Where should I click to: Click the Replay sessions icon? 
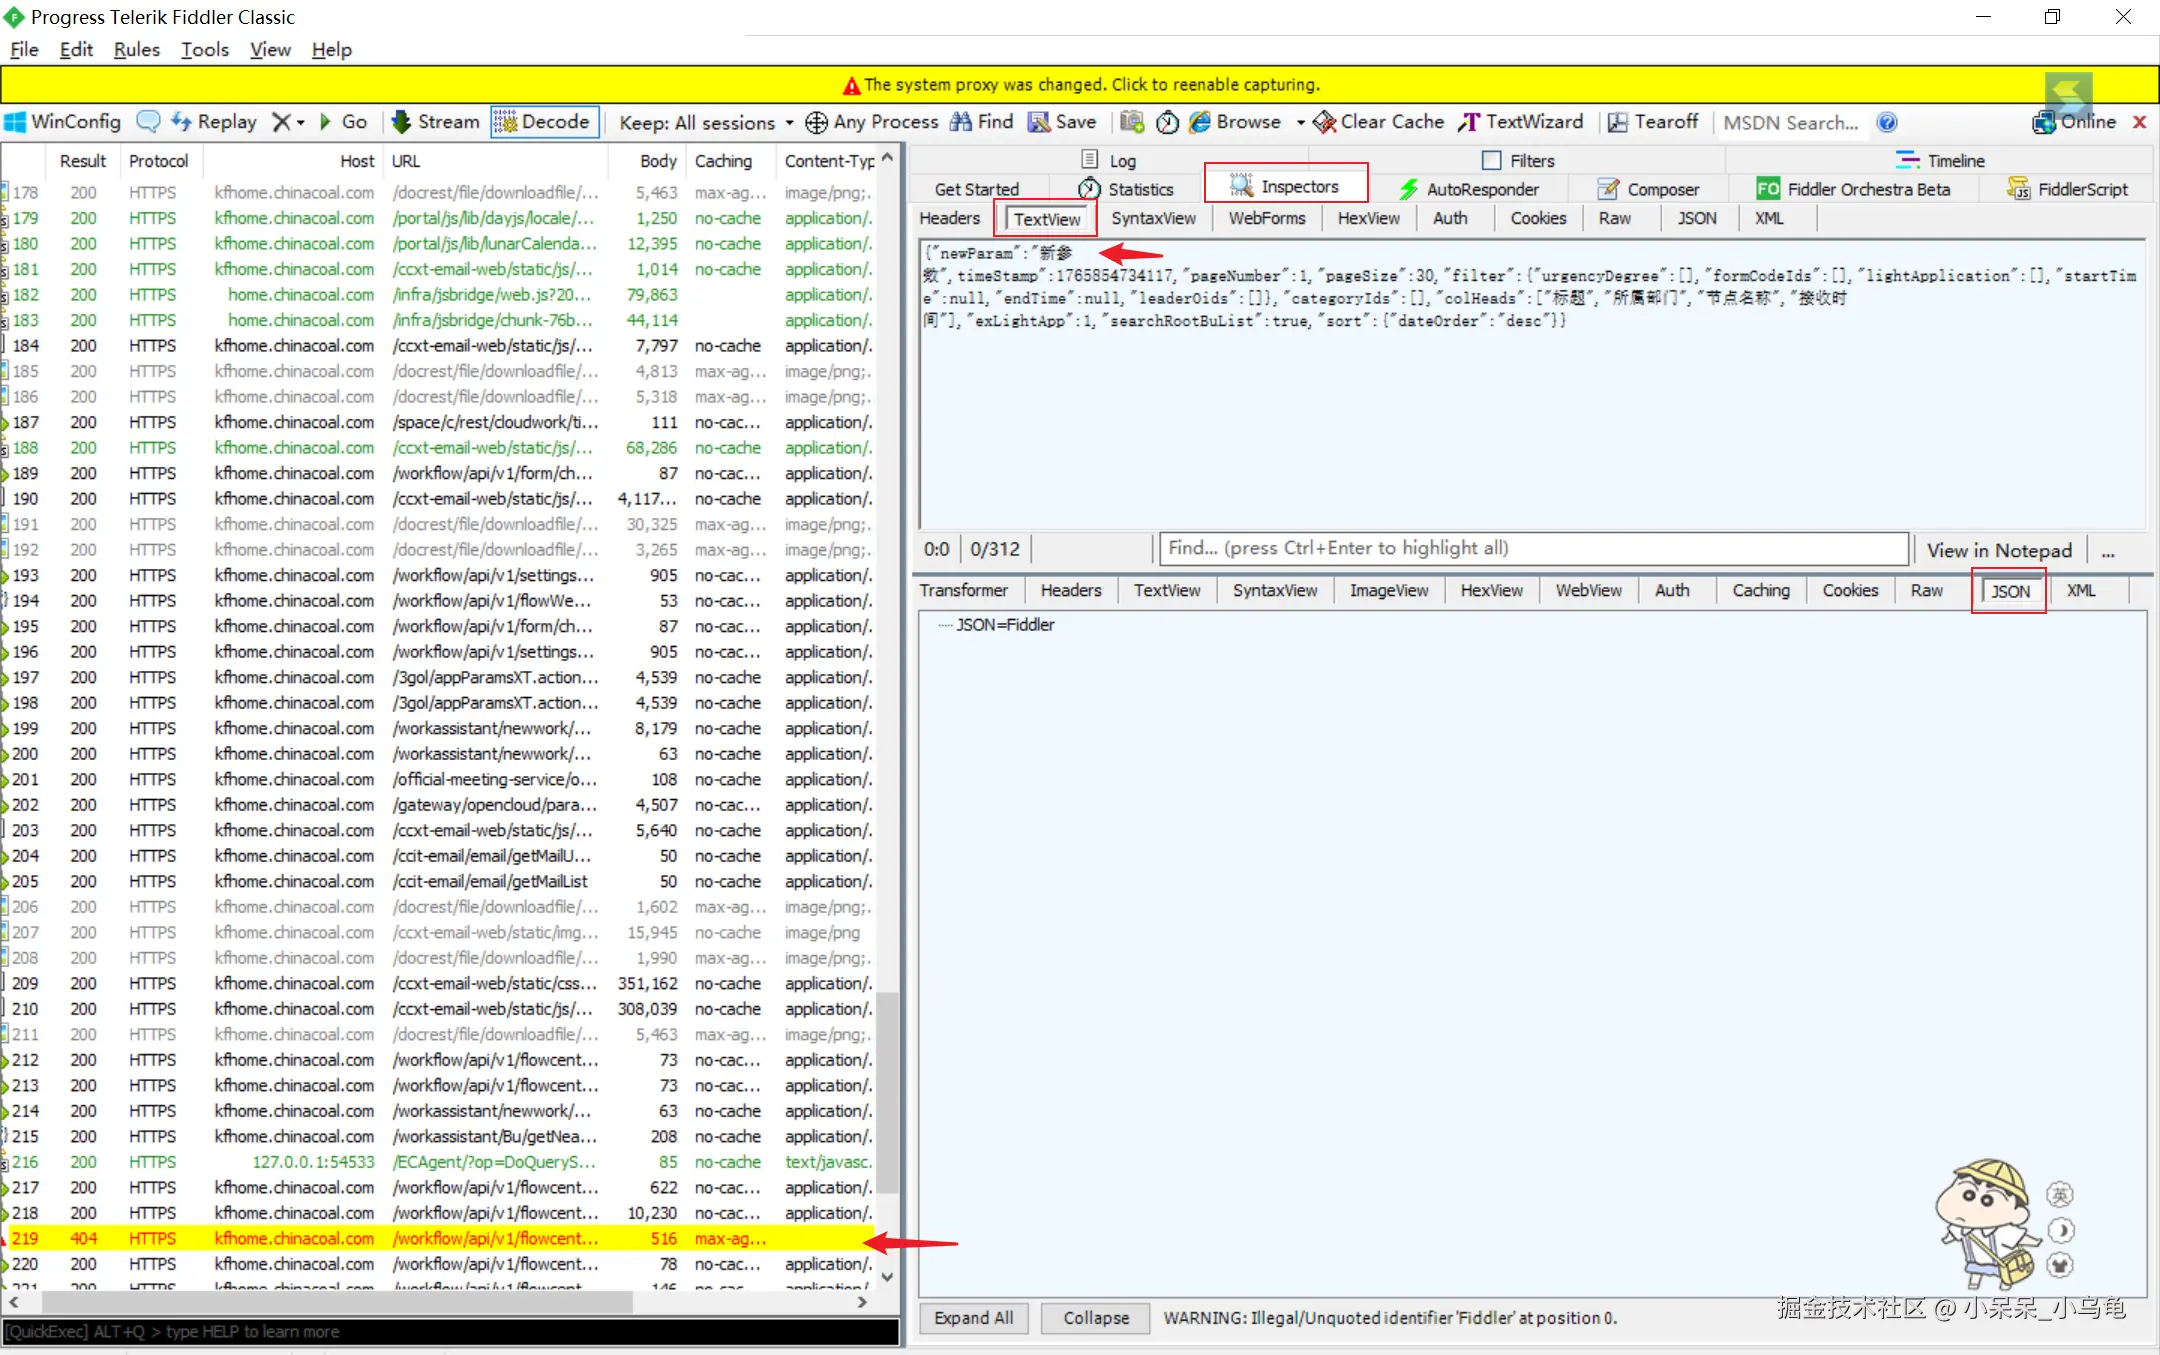(181, 122)
